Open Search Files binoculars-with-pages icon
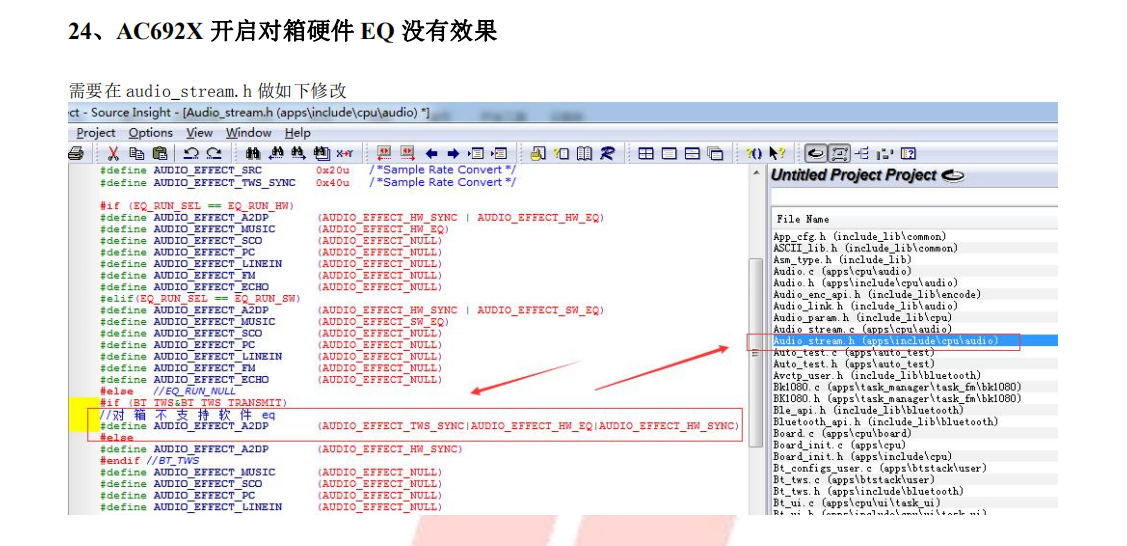Screen dimensions: 1127x546 tap(322, 153)
